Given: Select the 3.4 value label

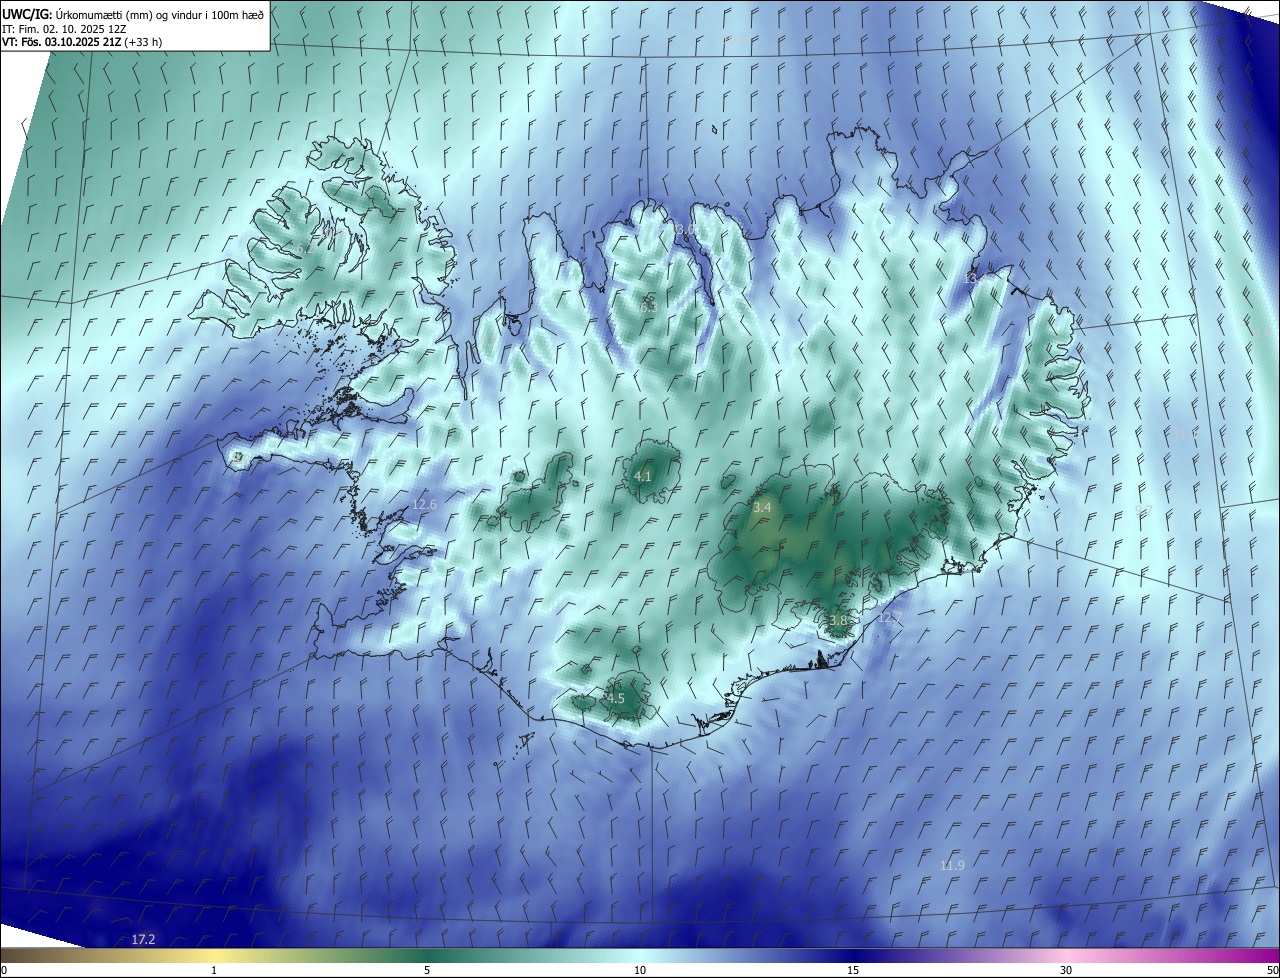Looking at the screenshot, I should pyautogui.click(x=762, y=508).
